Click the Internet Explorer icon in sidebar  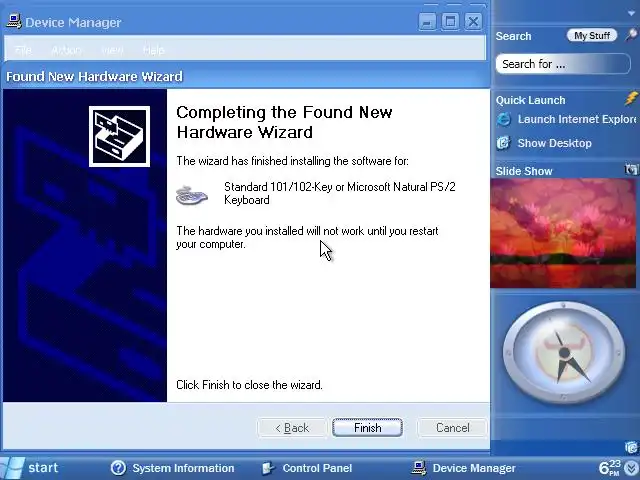point(504,119)
